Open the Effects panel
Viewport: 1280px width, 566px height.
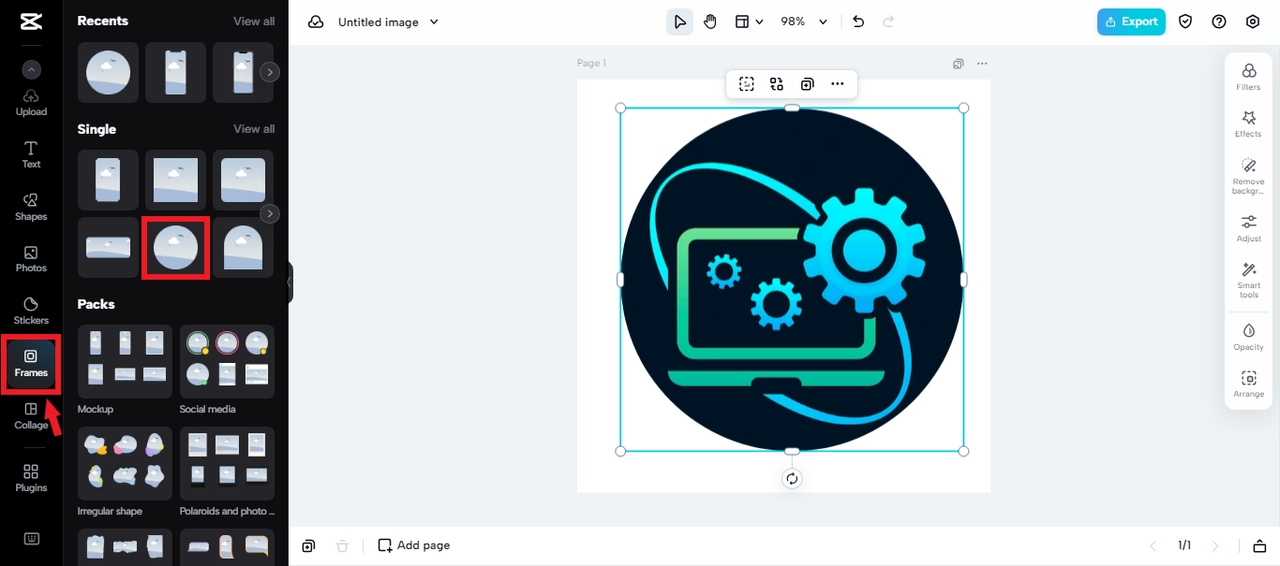pos(1248,124)
